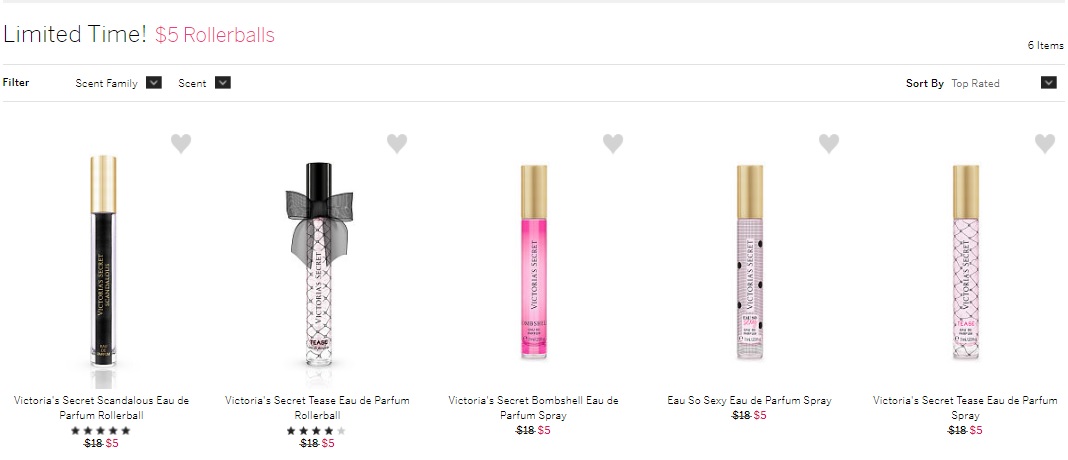The image size is (1068, 460).
Task: Toggle heart on Tease Eau de Parfum Rollerball
Action: coord(397,144)
